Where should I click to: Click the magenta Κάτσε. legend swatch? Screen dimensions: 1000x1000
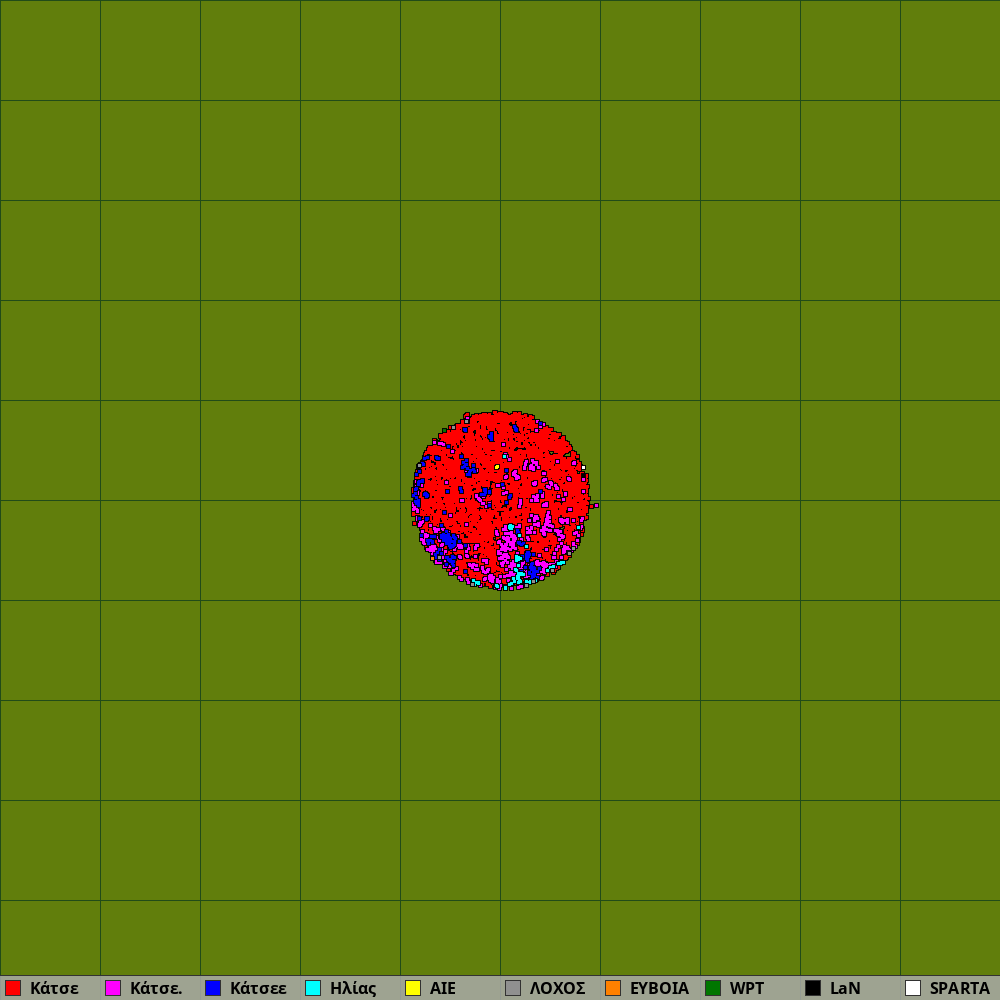pyautogui.click(x=113, y=988)
